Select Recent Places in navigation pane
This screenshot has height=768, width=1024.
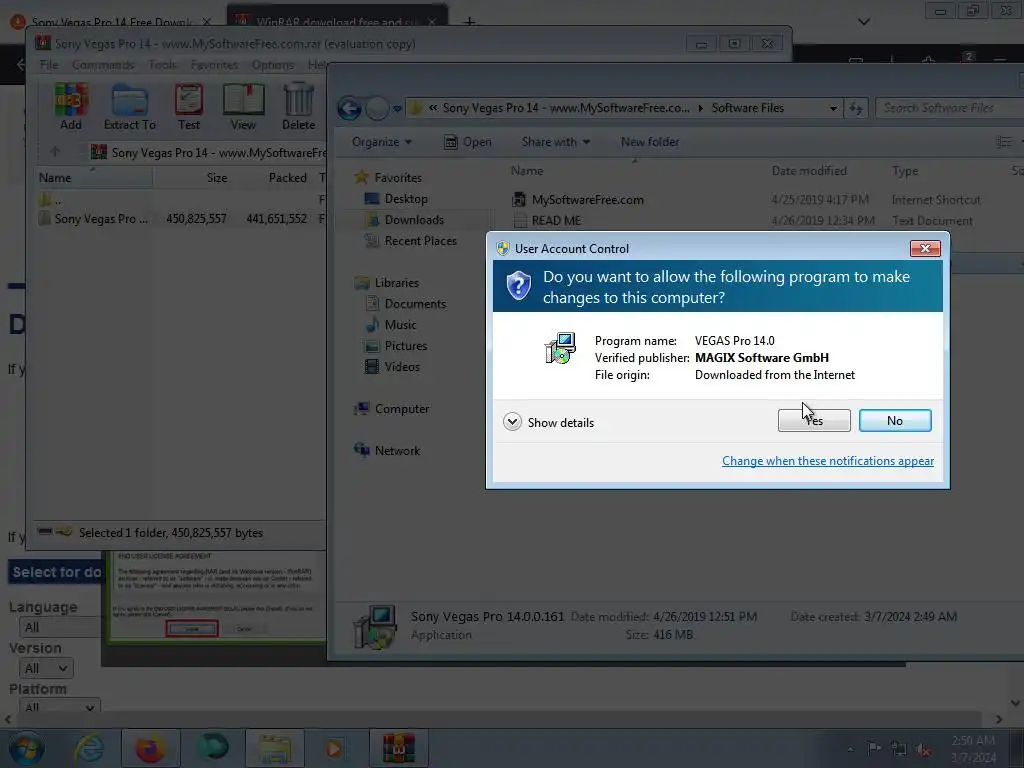point(411,241)
